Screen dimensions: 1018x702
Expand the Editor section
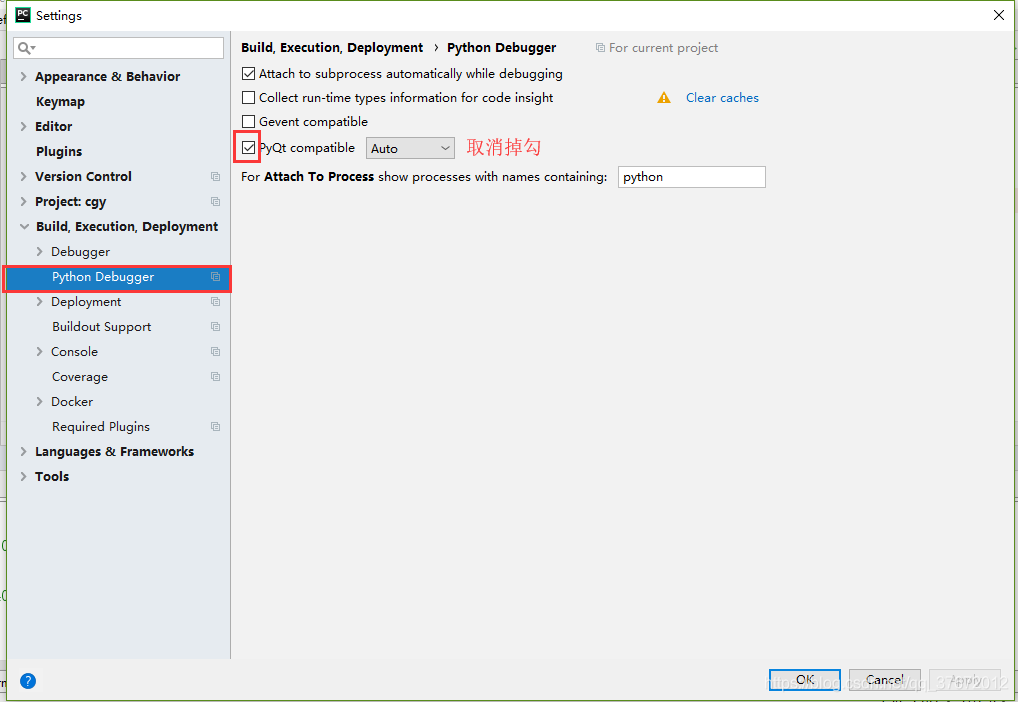(x=23, y=127)
